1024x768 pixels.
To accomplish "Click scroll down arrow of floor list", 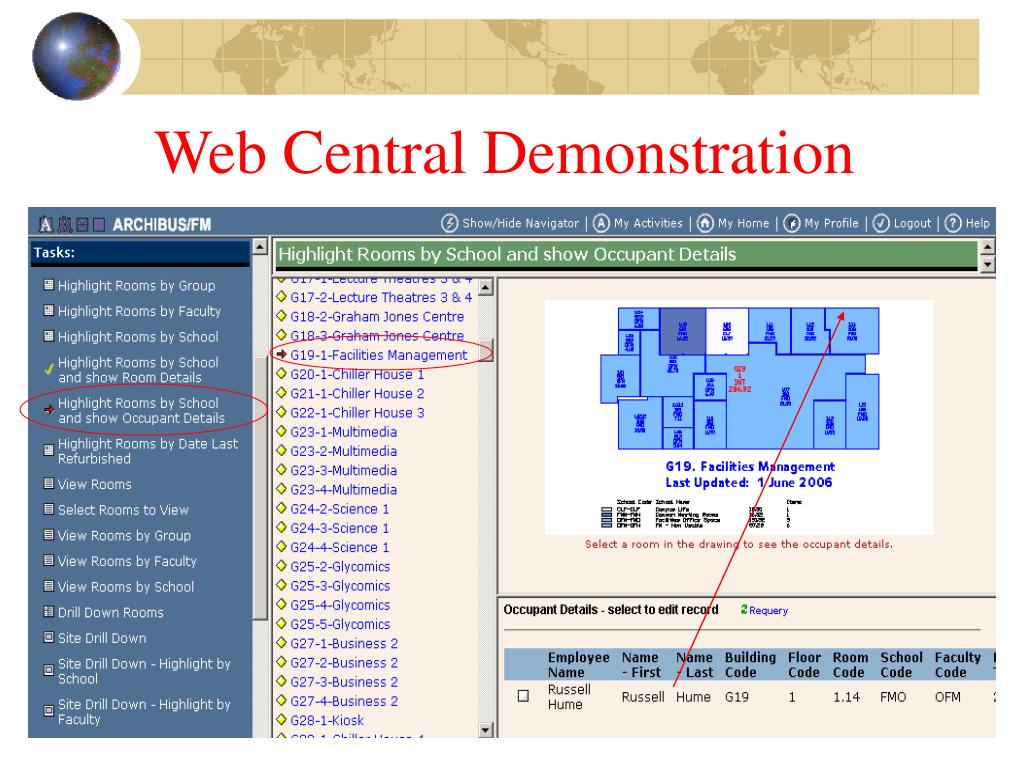I will tap(485, 729).
